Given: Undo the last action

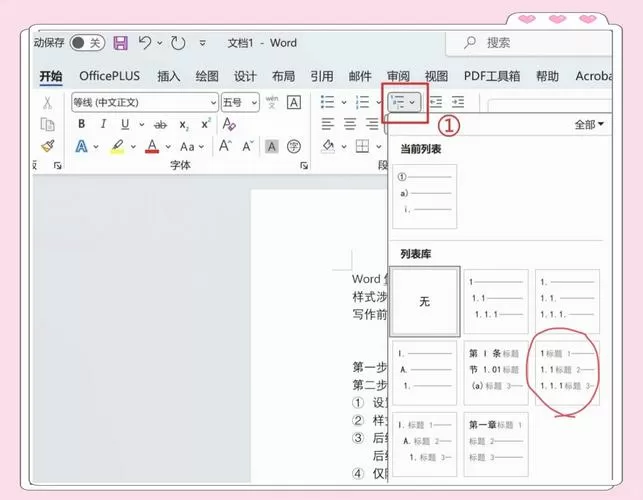Looking at the screenshot, I should (145, 43).
